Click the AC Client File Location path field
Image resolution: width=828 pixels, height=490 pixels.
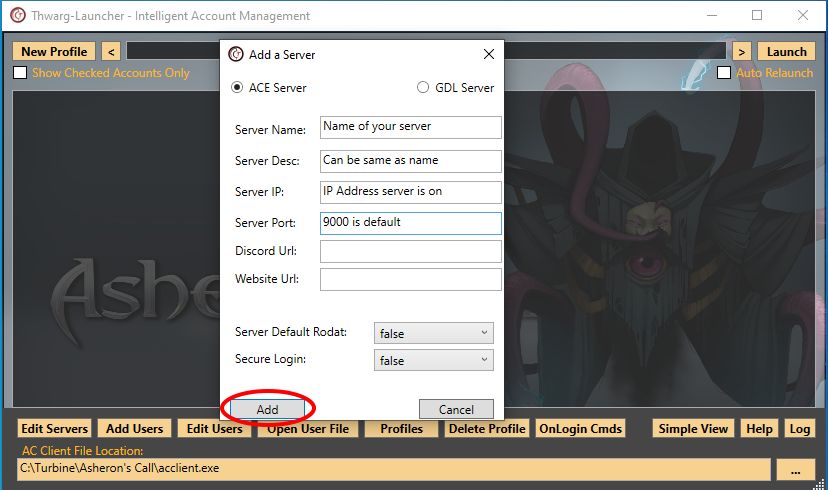(393, 469)
